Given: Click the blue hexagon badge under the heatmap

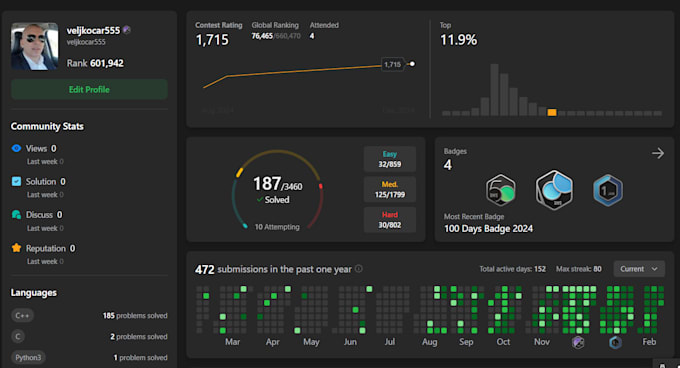Looking at the screenshot, I should pos(615,342).
